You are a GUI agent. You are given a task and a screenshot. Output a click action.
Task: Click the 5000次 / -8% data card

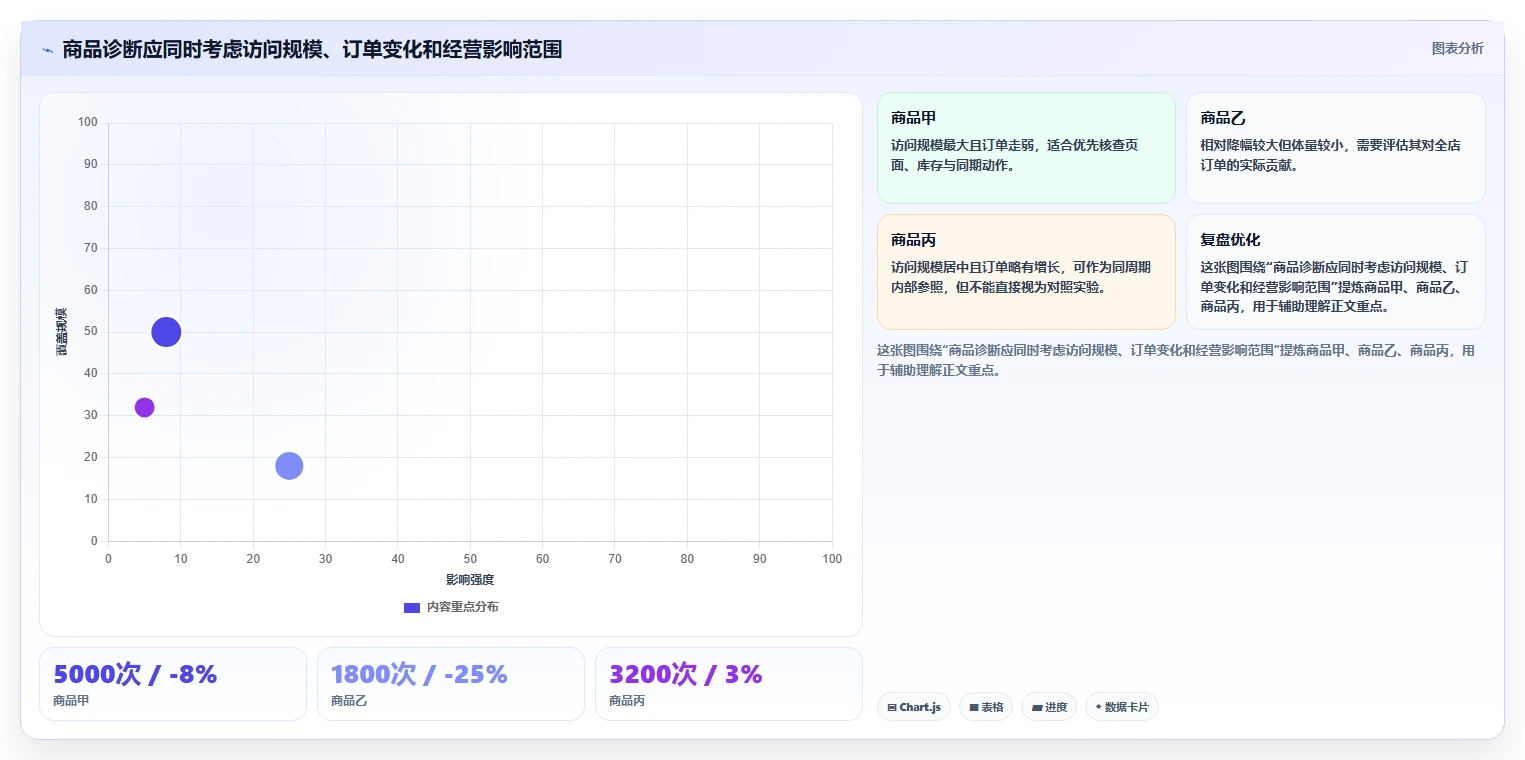(173, 684)
